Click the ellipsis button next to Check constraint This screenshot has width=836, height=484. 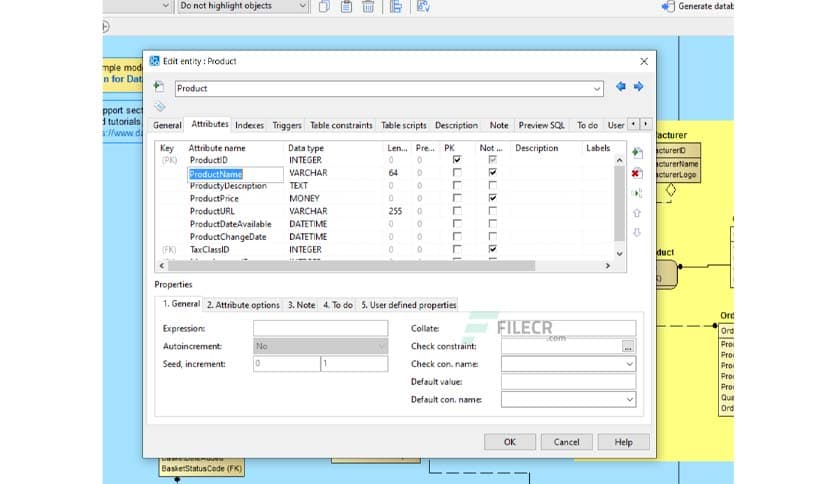(628, 346)
